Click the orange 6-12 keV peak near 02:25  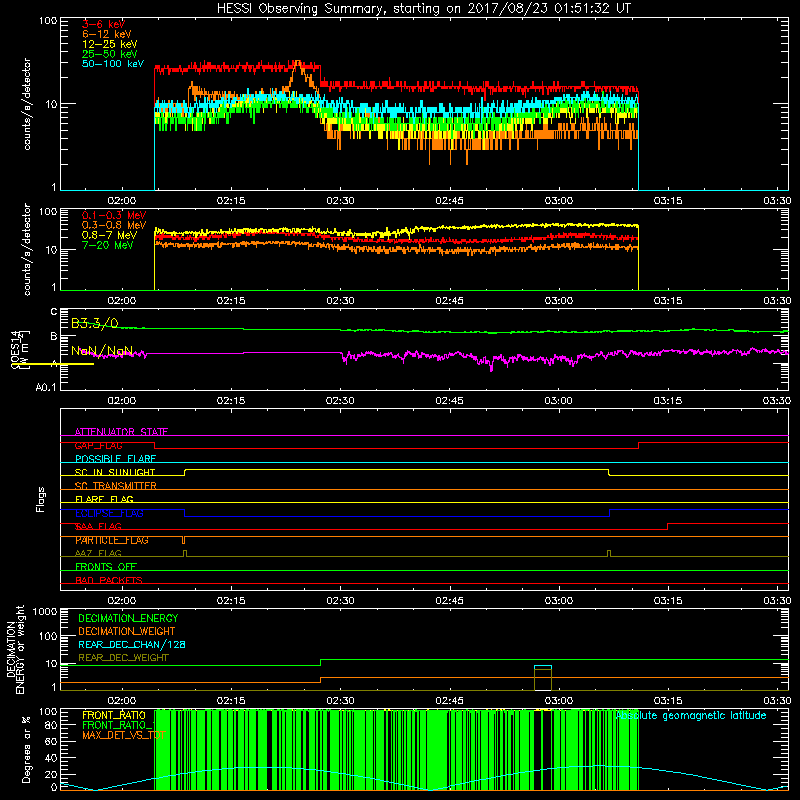tap(297, 63)
